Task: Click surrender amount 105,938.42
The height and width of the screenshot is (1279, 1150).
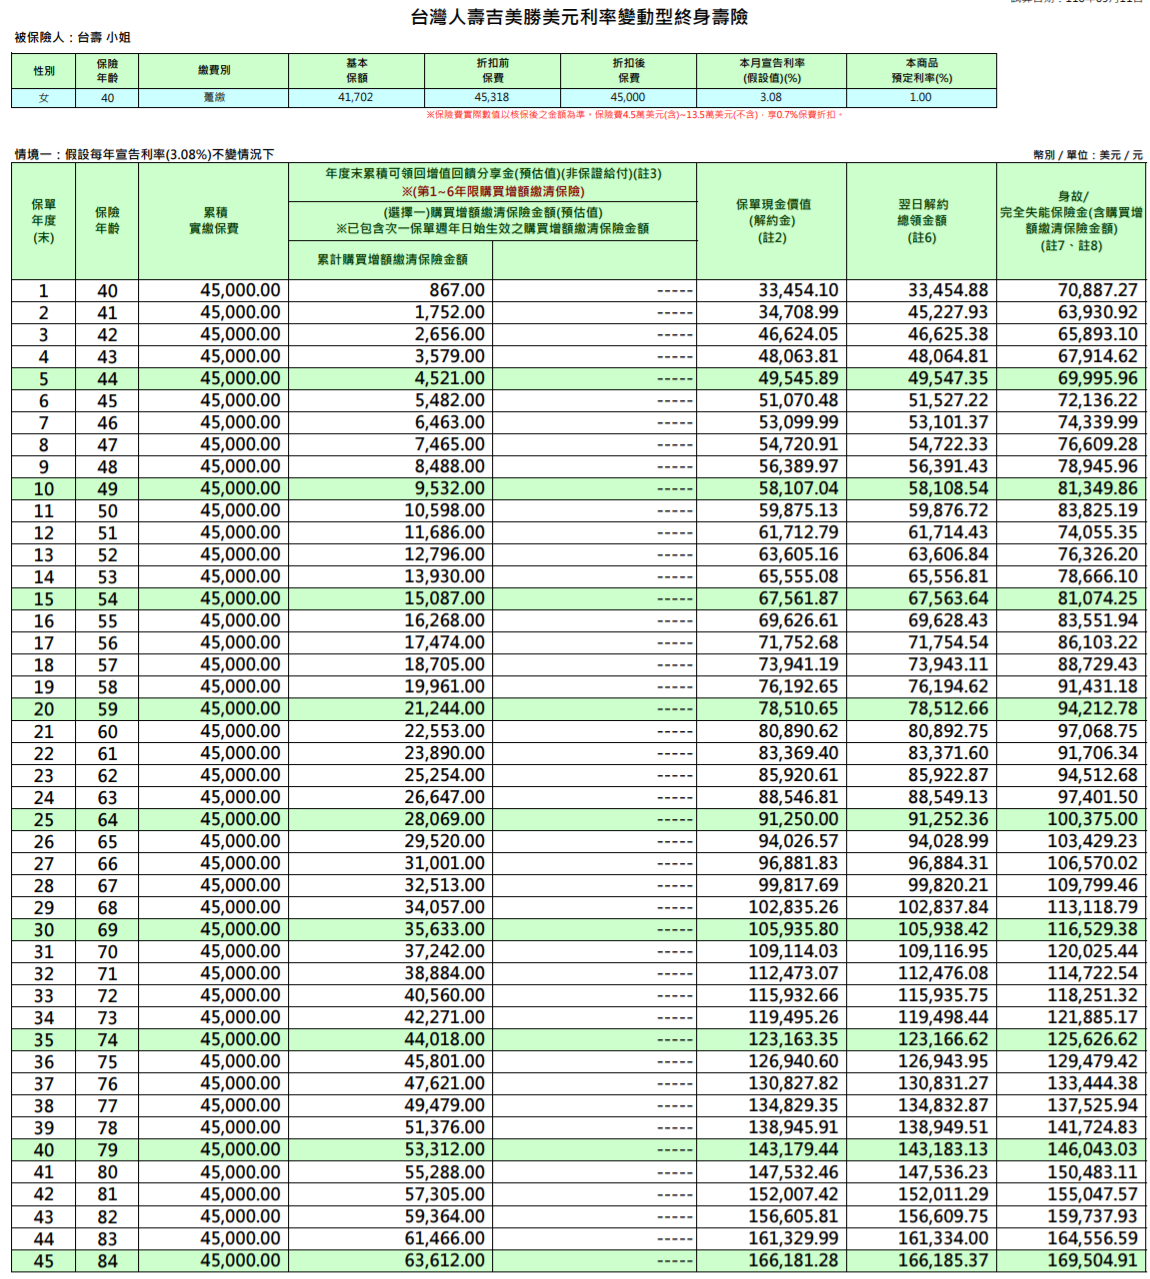Action: [943, 929]
